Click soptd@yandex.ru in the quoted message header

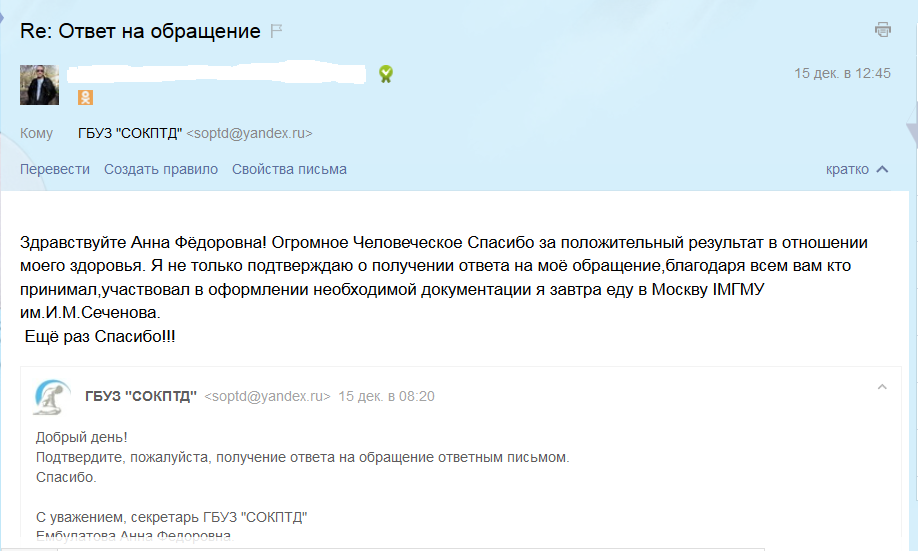coord(267,396)
